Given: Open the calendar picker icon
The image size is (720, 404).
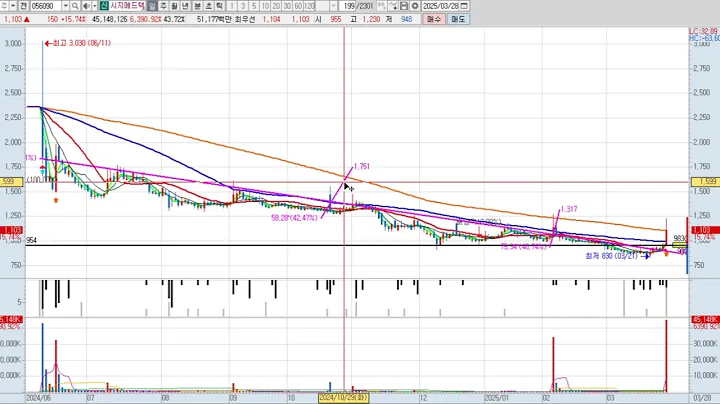Looking at the screenshot, I should (x=464, y=6).
